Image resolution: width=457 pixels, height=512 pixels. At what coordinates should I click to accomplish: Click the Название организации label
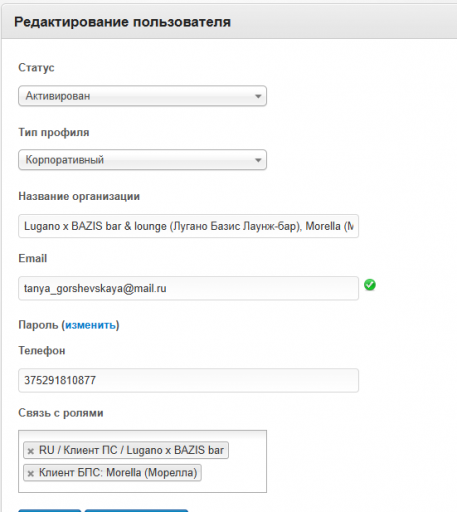click(79, 196)
